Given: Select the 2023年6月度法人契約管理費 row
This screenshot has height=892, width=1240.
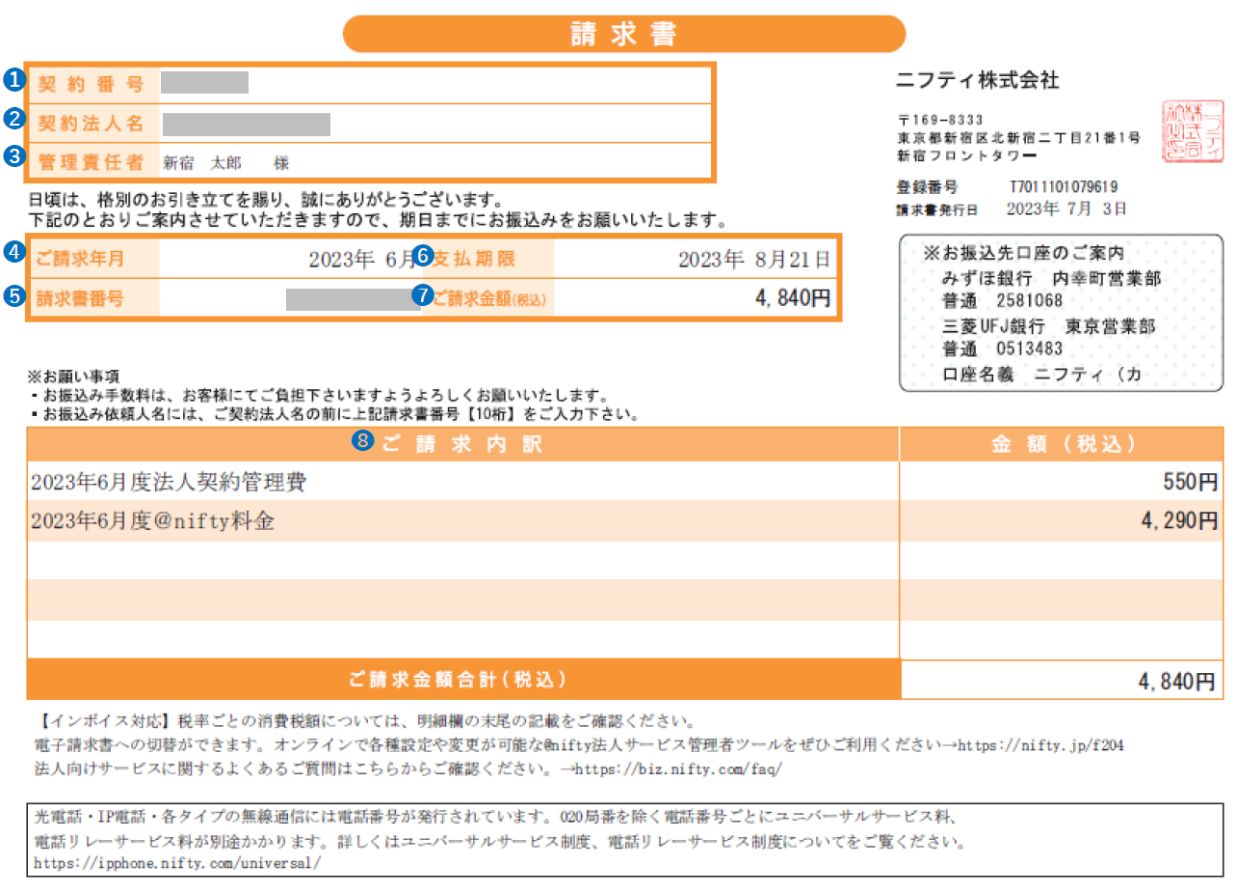Looking at the screenshot, I should point(625,482).
